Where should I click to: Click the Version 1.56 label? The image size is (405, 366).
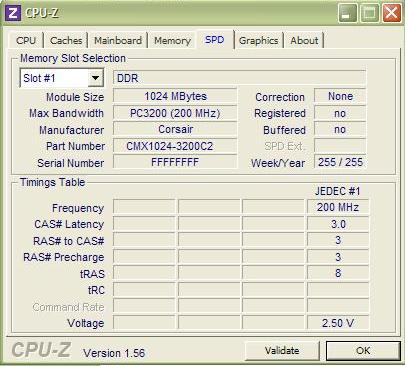pos(114,353)
